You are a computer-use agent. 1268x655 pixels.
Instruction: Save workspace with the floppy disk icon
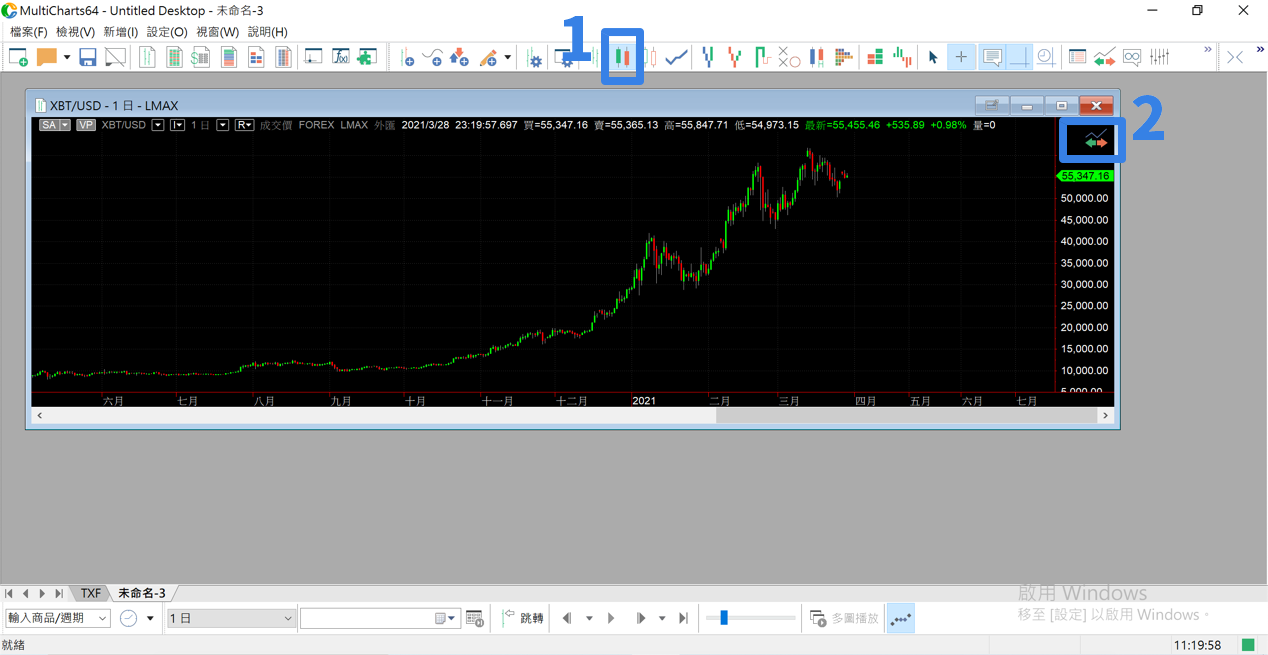click(x=88, y=57)
